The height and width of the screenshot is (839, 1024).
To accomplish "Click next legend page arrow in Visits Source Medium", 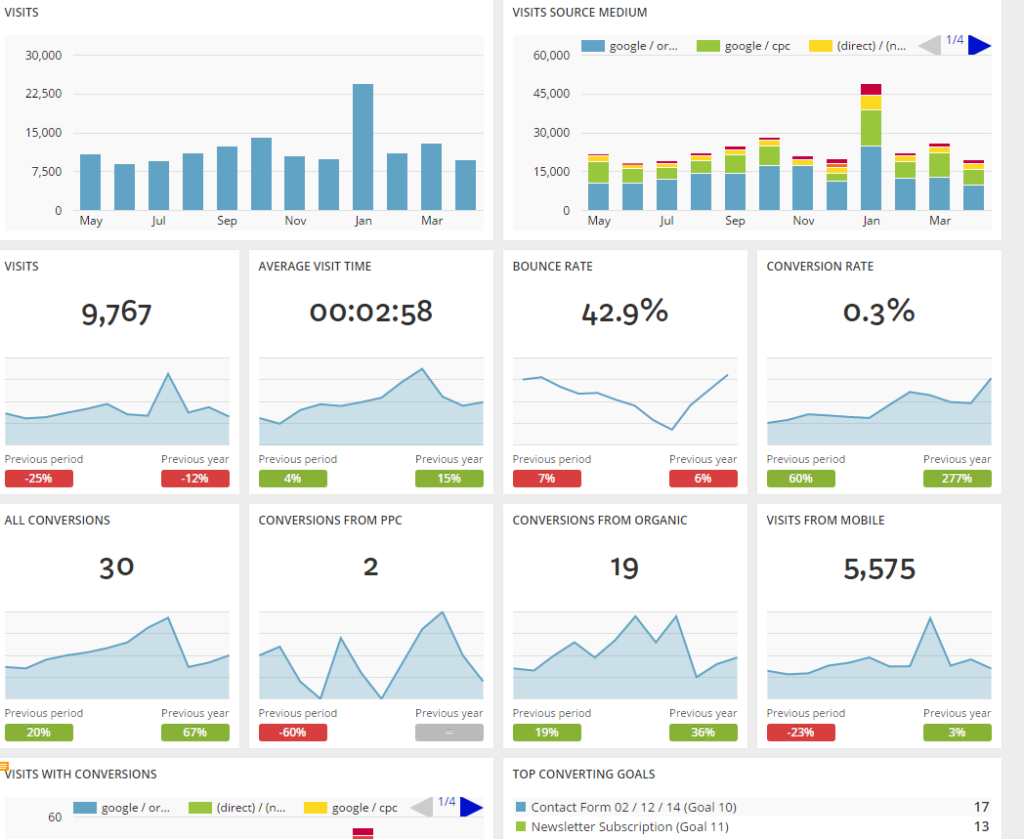I will pos(979,45).
